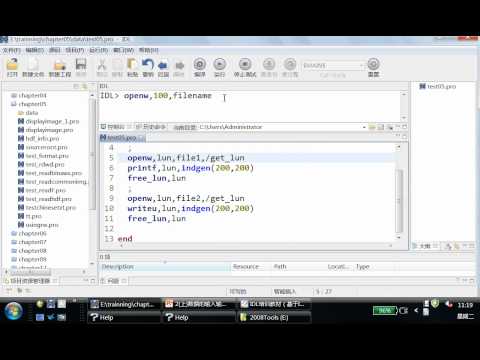
Task: Click the Undo curved-arrow toolbar icon
Action: (148, 64)
